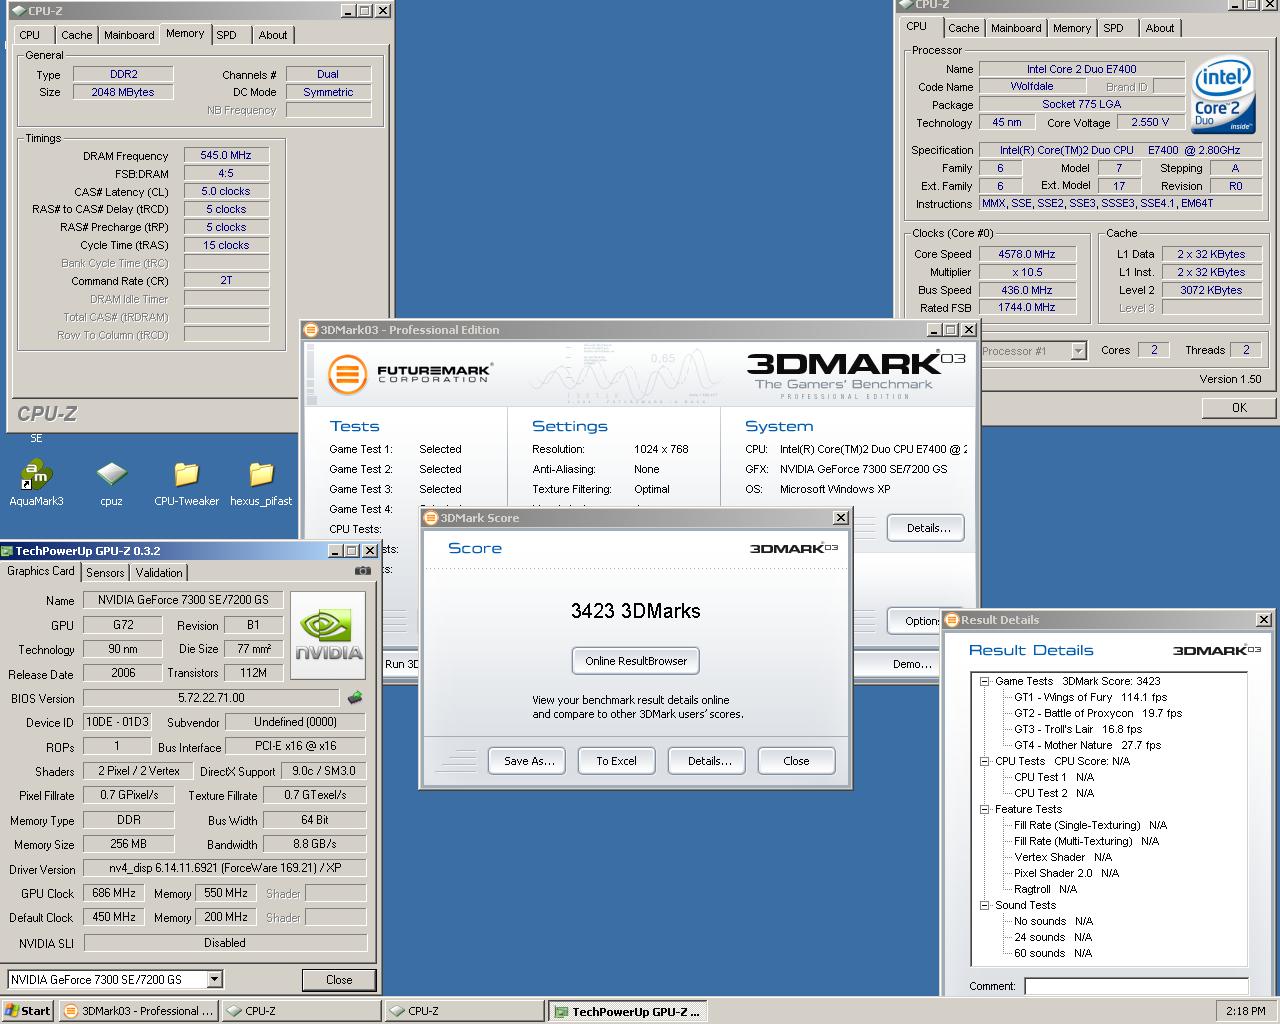Click the Windows Start button
The image size is (1280, 1024).
(28, 1011)
